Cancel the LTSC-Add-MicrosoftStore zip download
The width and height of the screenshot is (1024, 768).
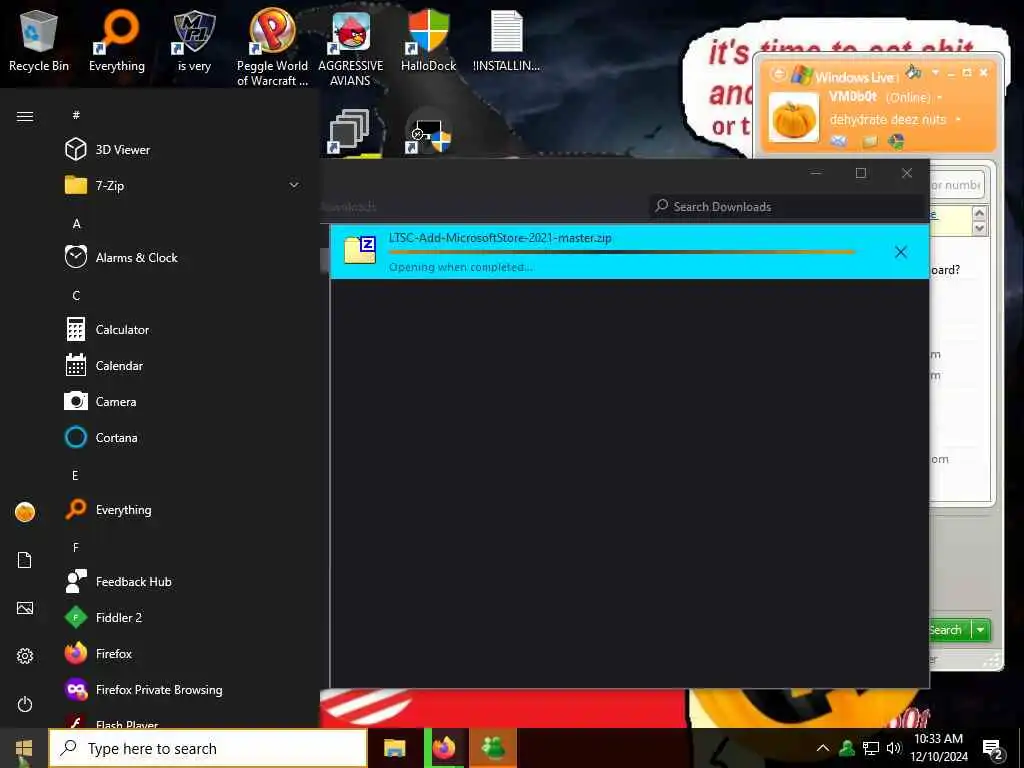901,252
